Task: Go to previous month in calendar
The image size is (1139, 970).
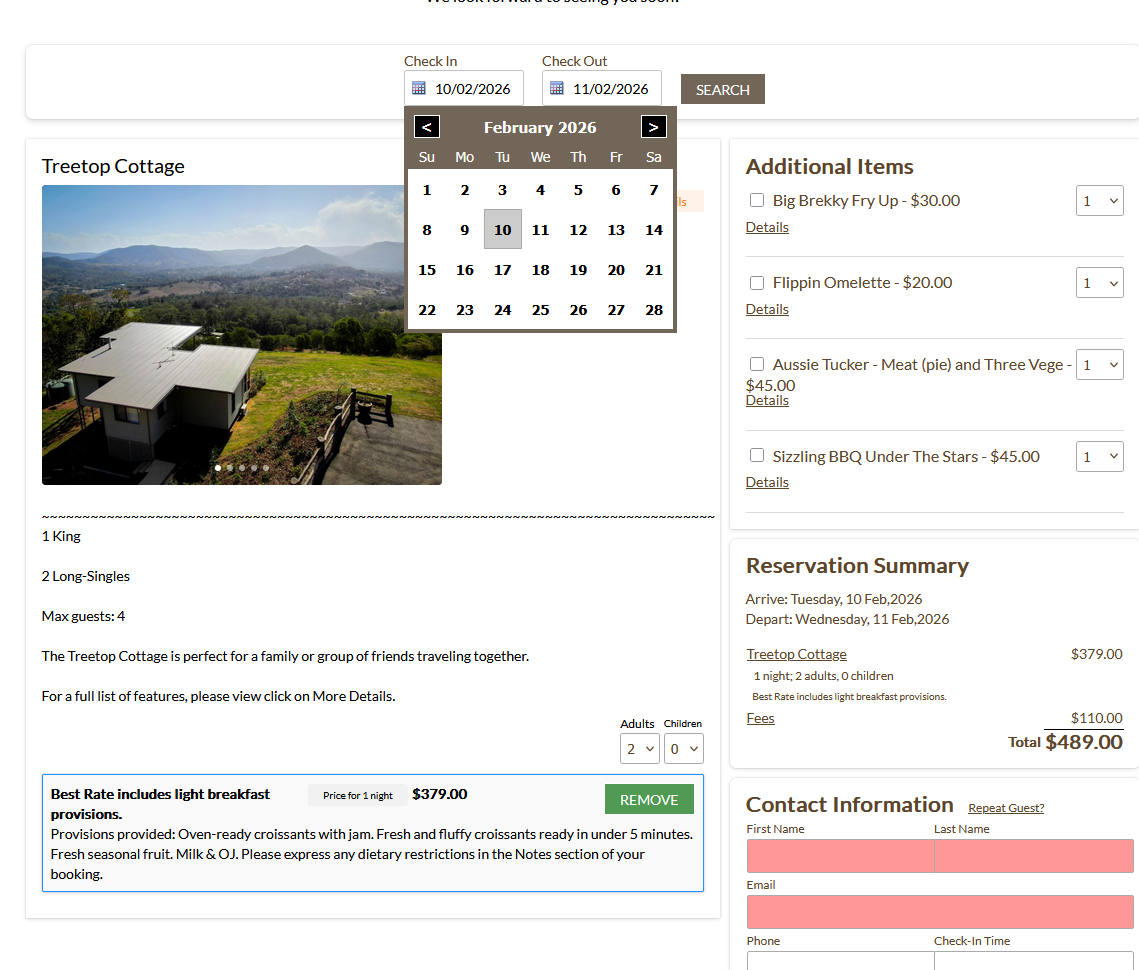Action: 427,127
